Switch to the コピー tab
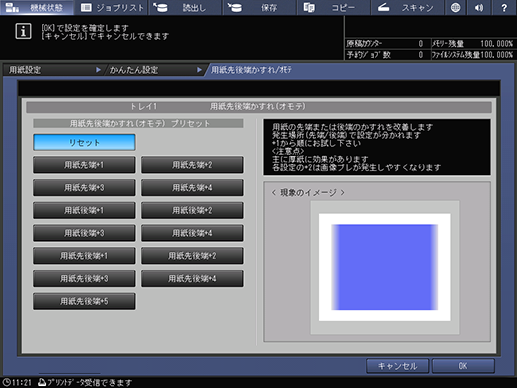The image size is (517, 388). [334, 7]
